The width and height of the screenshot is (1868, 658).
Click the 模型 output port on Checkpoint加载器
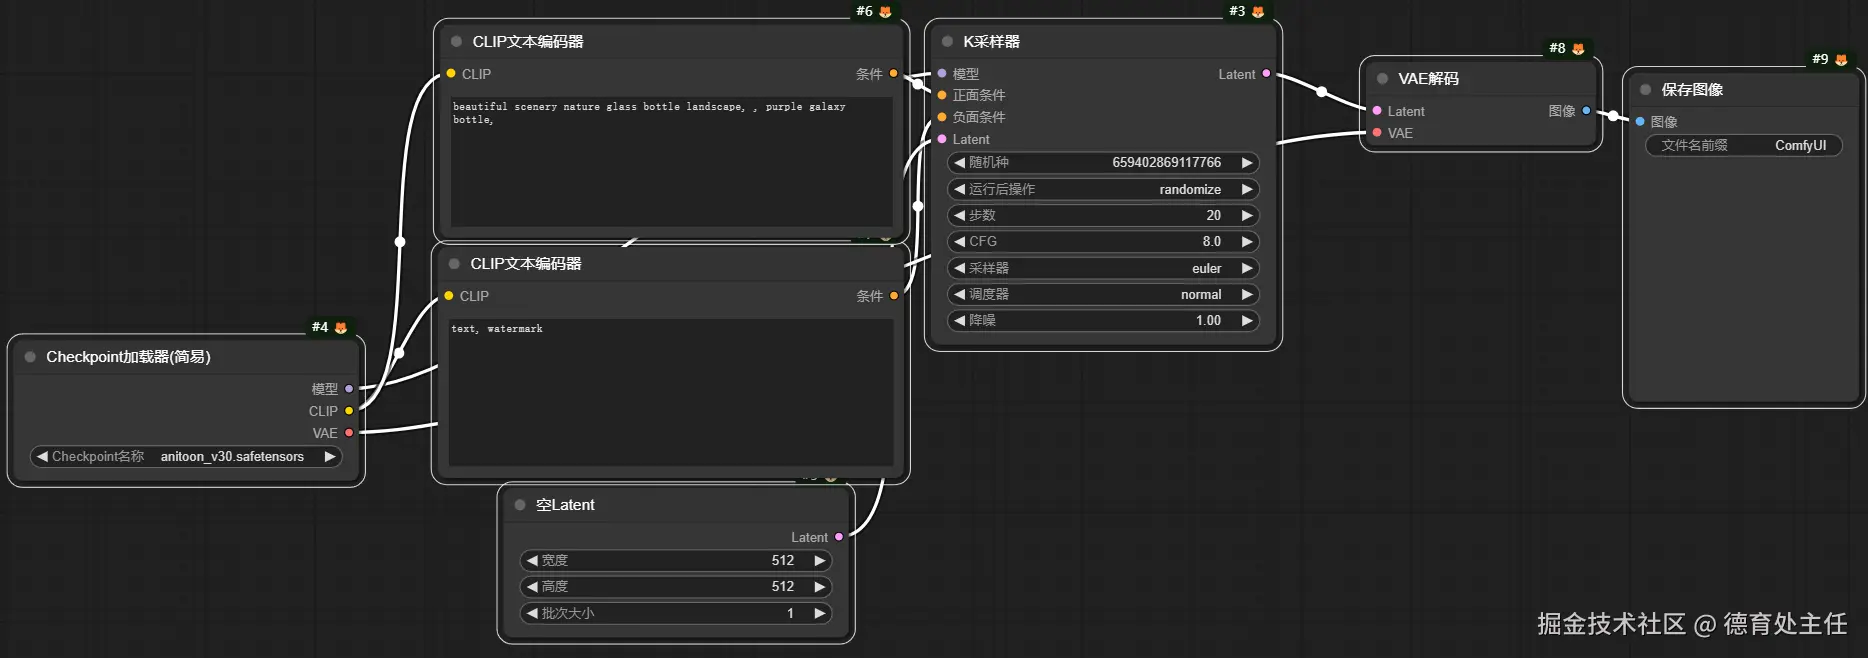tap(349, 389)
